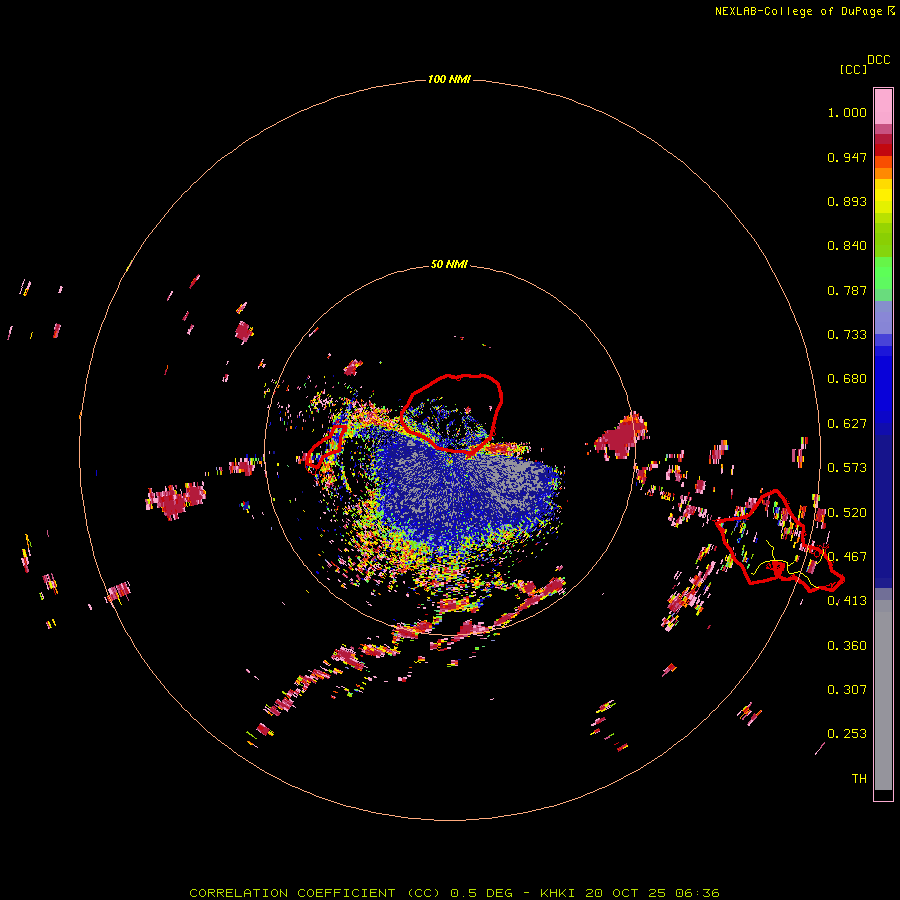Click the red-outlined island with yellow roads
This screenshot has height=900, width=900.
click(778, 540)
